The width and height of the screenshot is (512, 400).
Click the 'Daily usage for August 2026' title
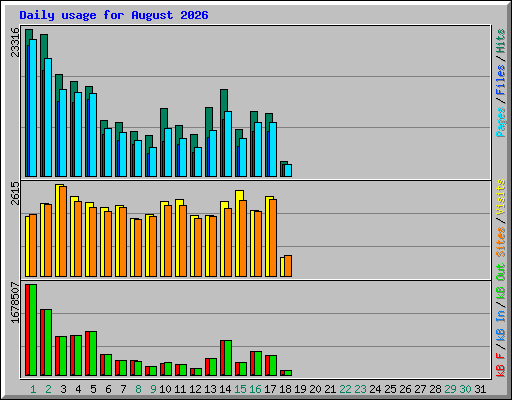coord(114,15)
